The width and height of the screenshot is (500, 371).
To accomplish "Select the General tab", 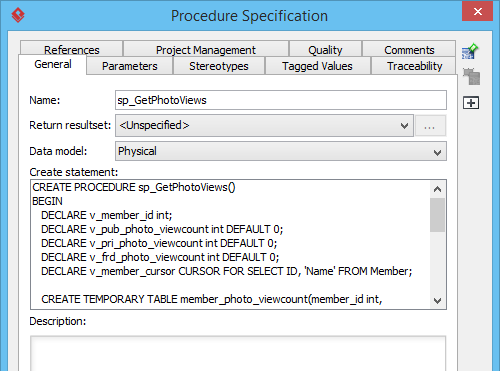I will point(53,64).
